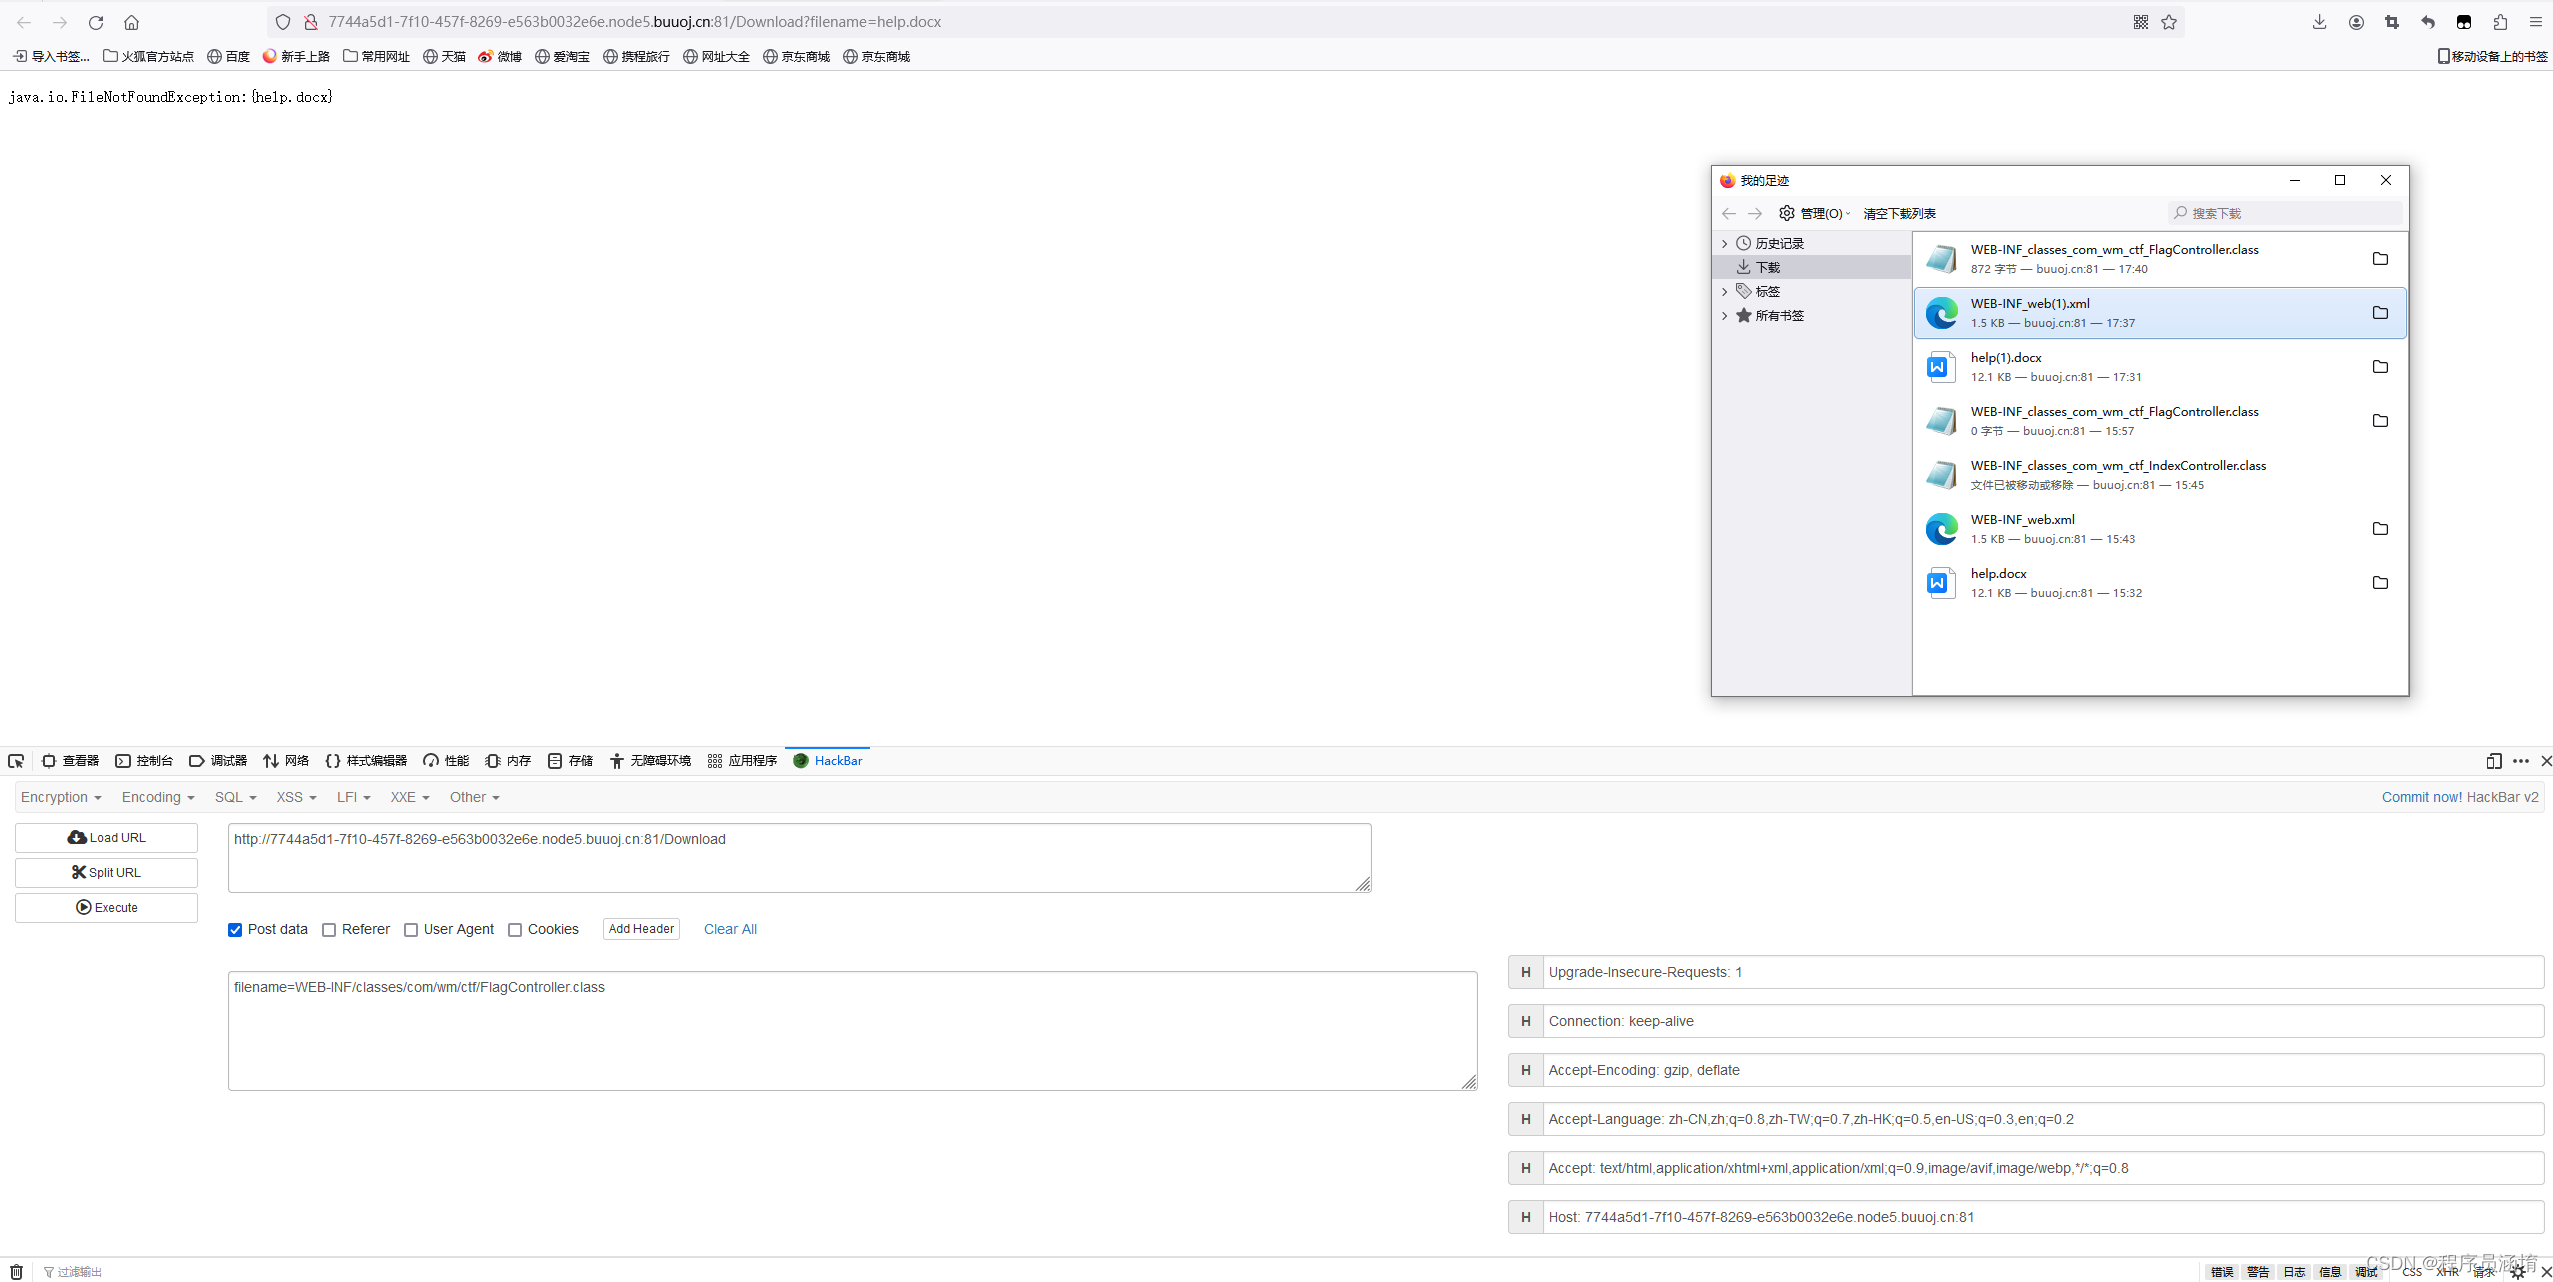Screen dimensions: 2553x1282
Task: Uncheck the Post data checkbox
Action: (235, 930)
